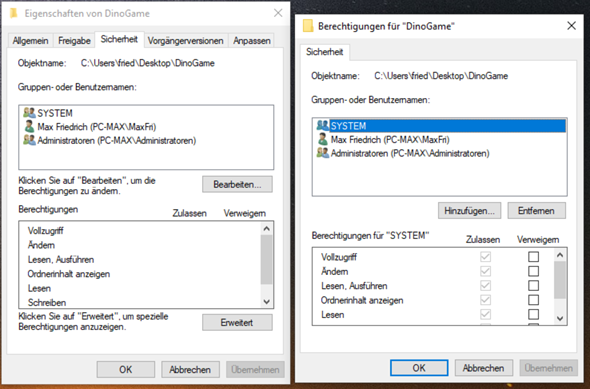Click Objektname path in Berechtigungen dialog
Viewport: 590px width, 389px height.
tap(441, 76)
